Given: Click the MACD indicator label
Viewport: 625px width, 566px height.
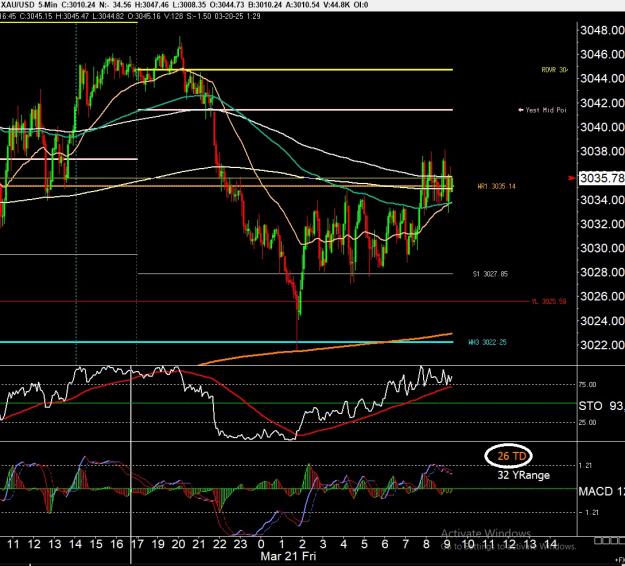Looking at the screenshot, I should click(596, 491).
